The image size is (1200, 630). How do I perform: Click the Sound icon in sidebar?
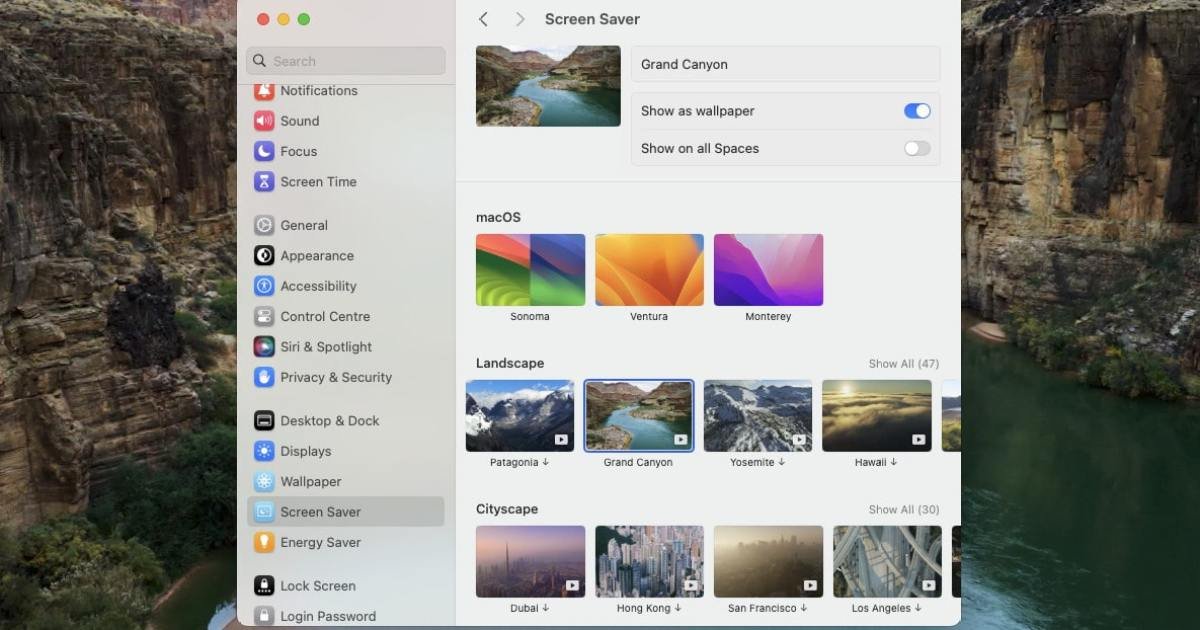[263, 121]
